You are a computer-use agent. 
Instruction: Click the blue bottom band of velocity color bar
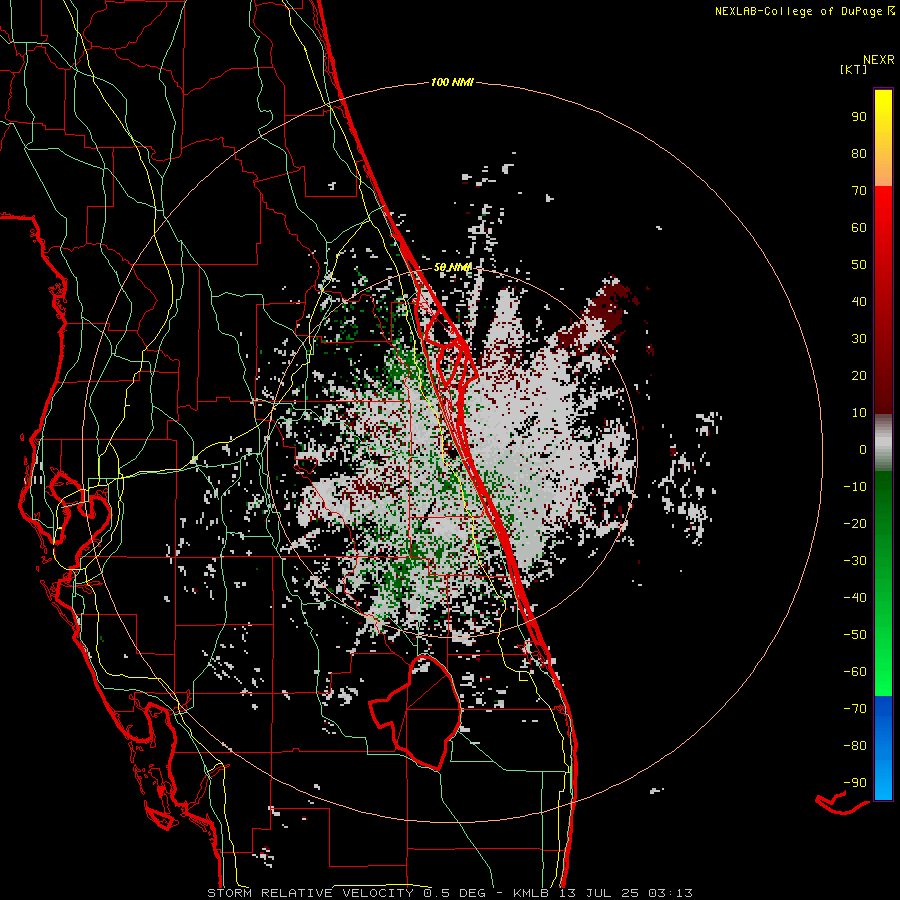(883, 748)
